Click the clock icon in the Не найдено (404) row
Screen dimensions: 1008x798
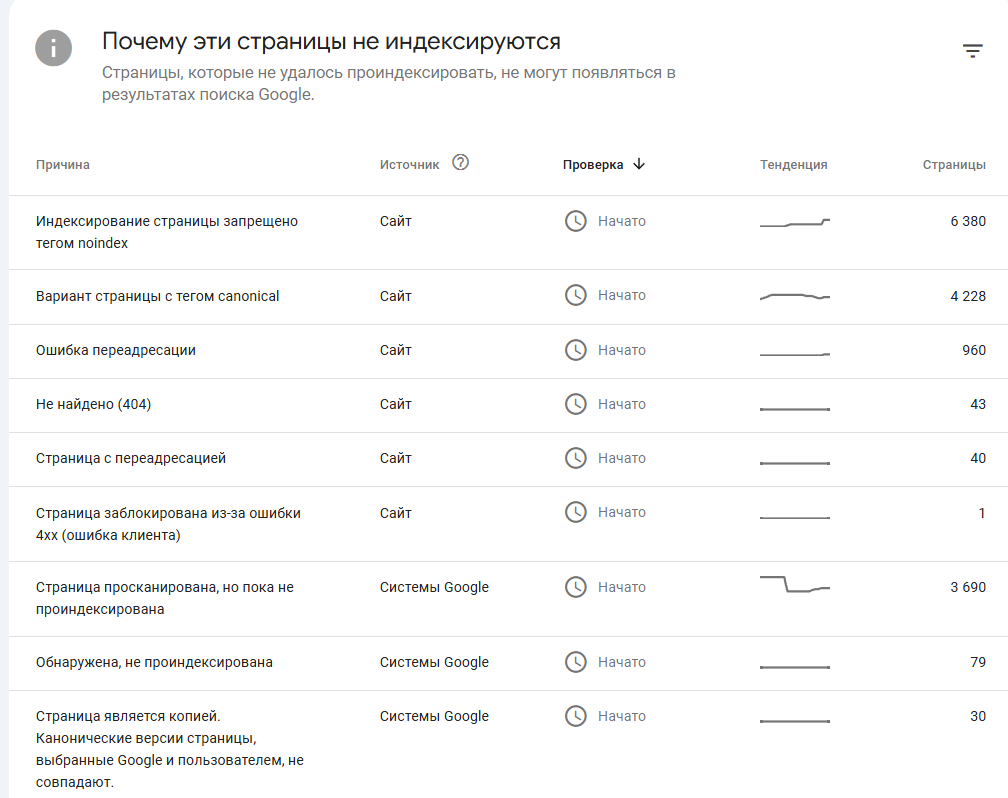coord(575,404)
